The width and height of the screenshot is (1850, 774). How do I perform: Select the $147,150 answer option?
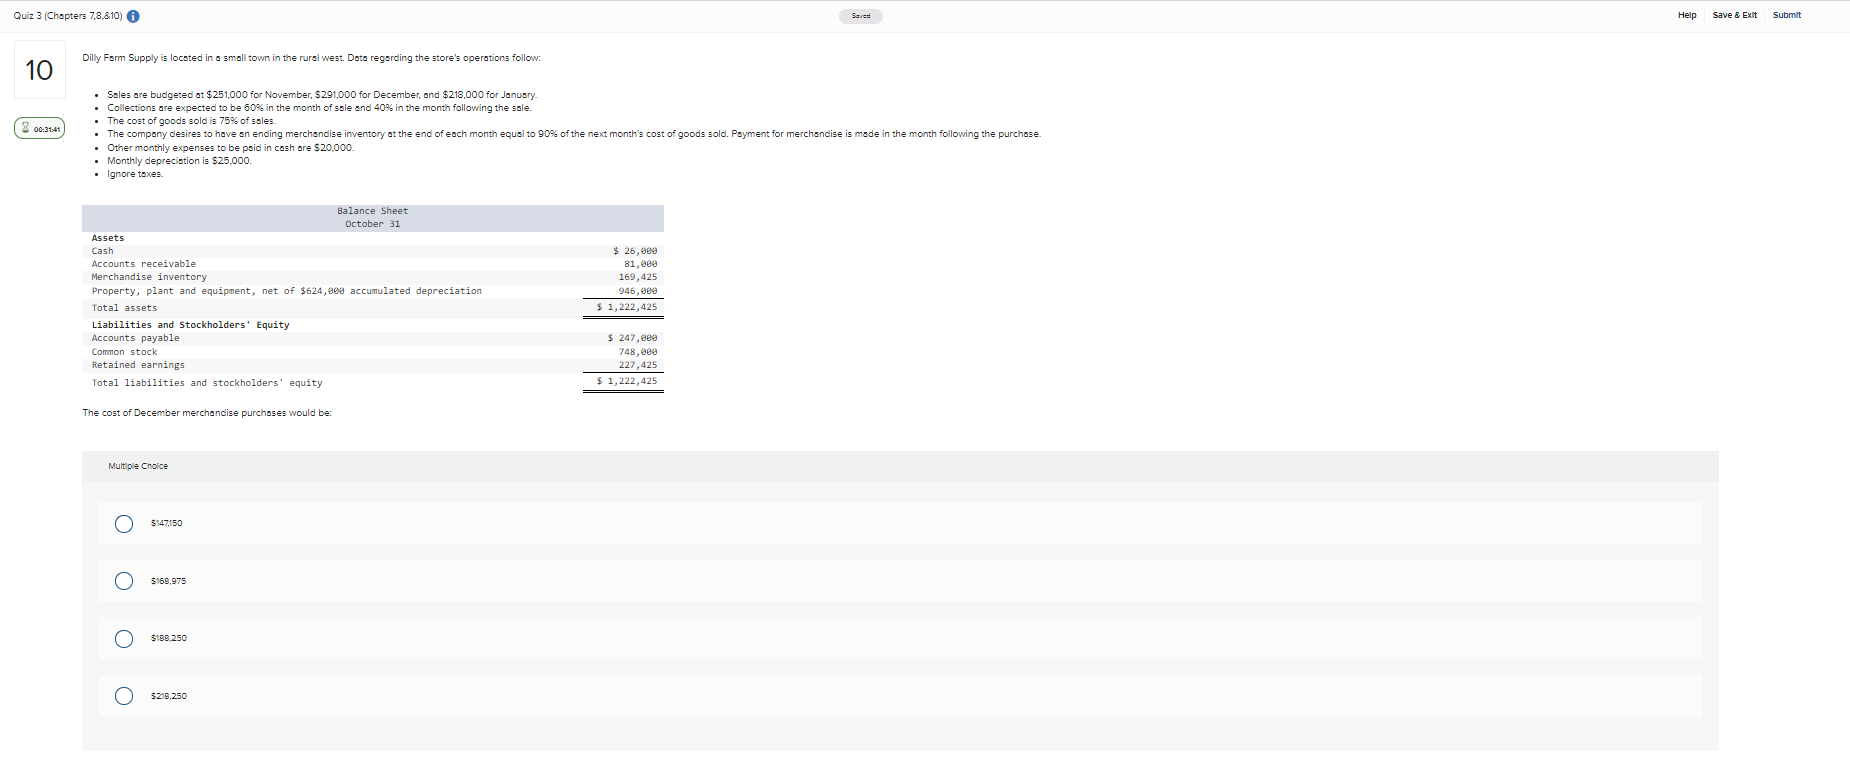click(124, 524)
